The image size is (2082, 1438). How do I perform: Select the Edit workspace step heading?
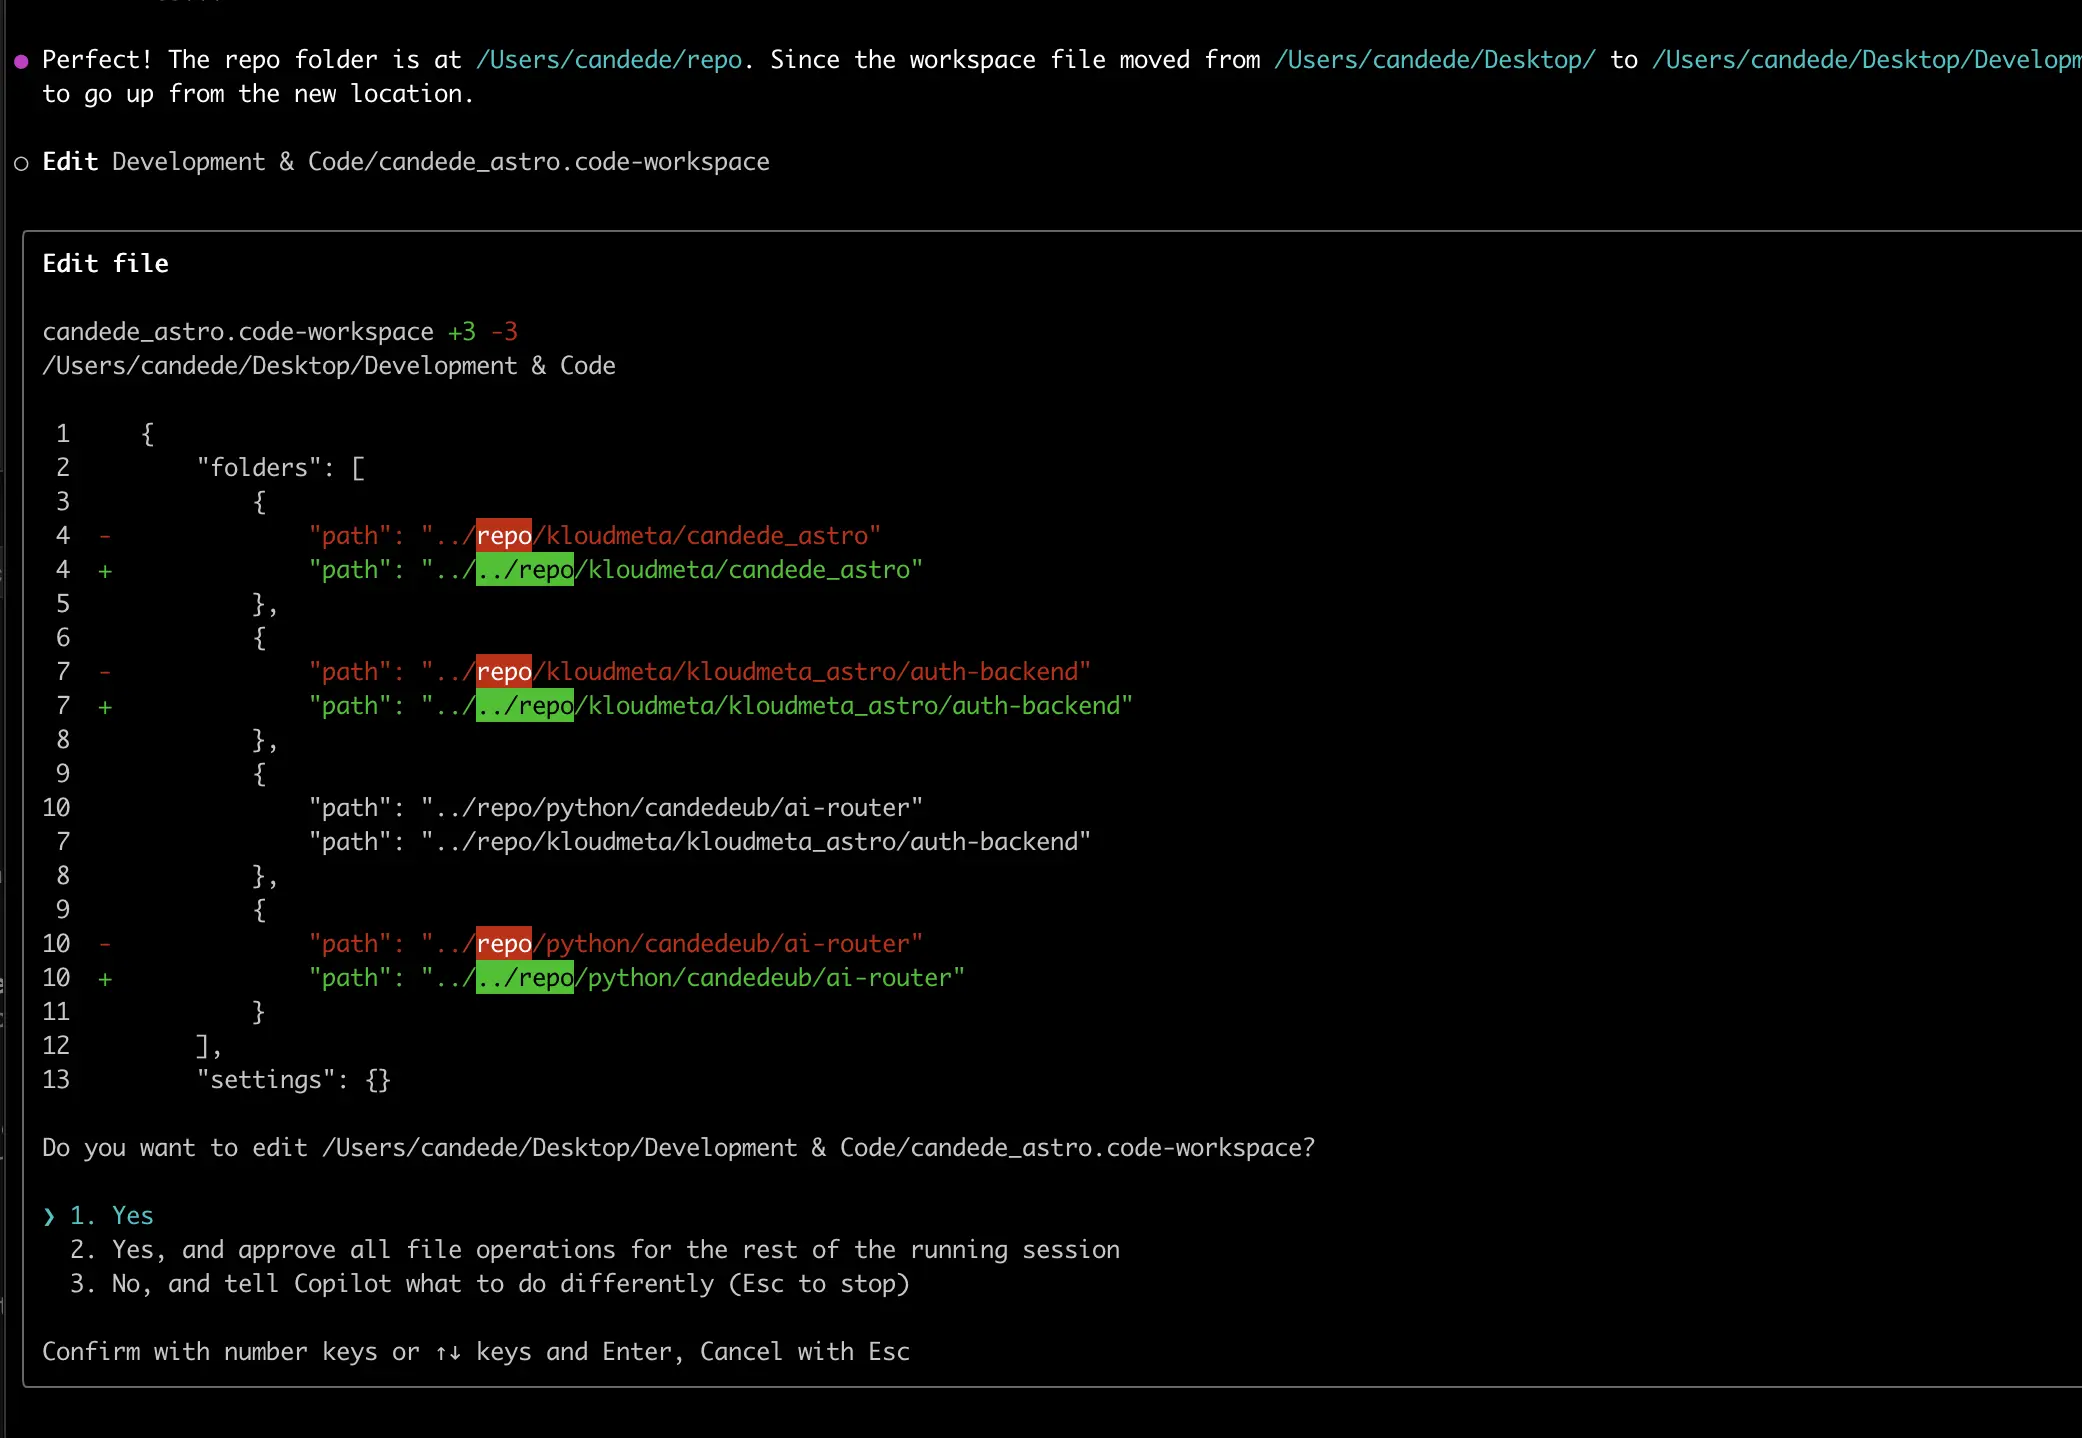[x=70, y=161]
